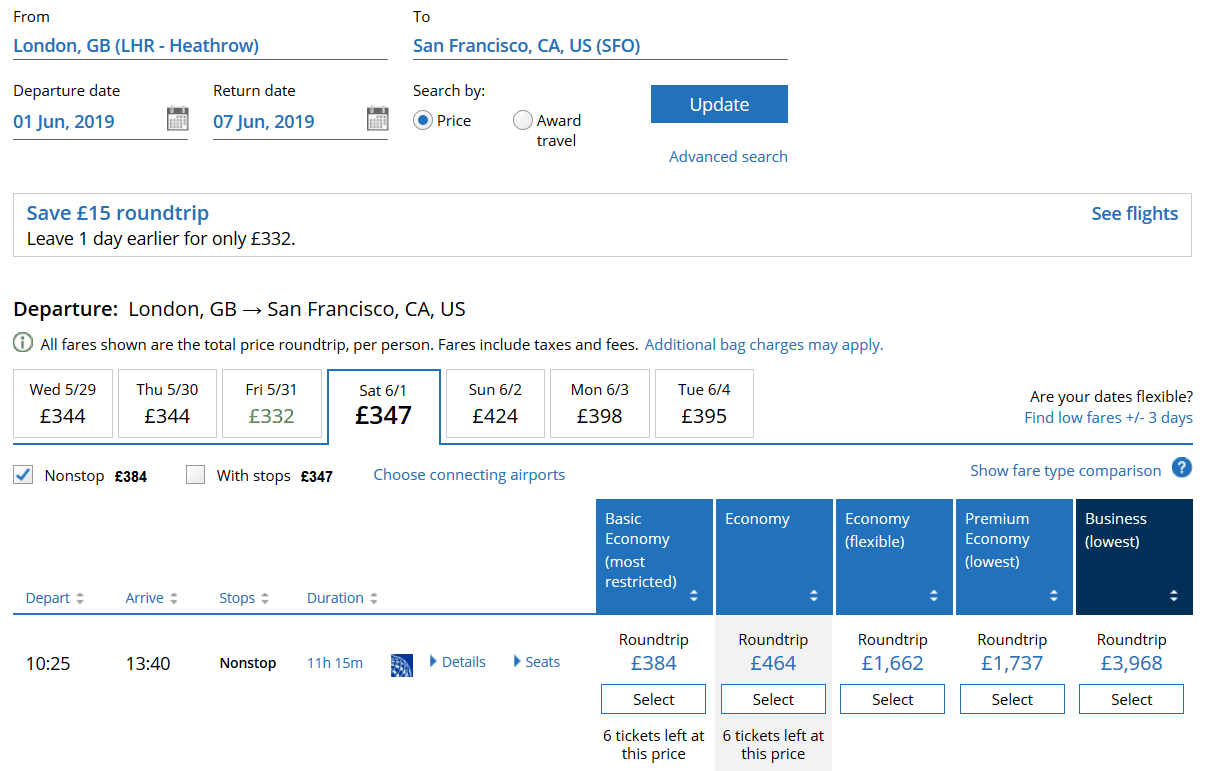
Task: Click the fare comparison help question icon
Action: 1182,468
